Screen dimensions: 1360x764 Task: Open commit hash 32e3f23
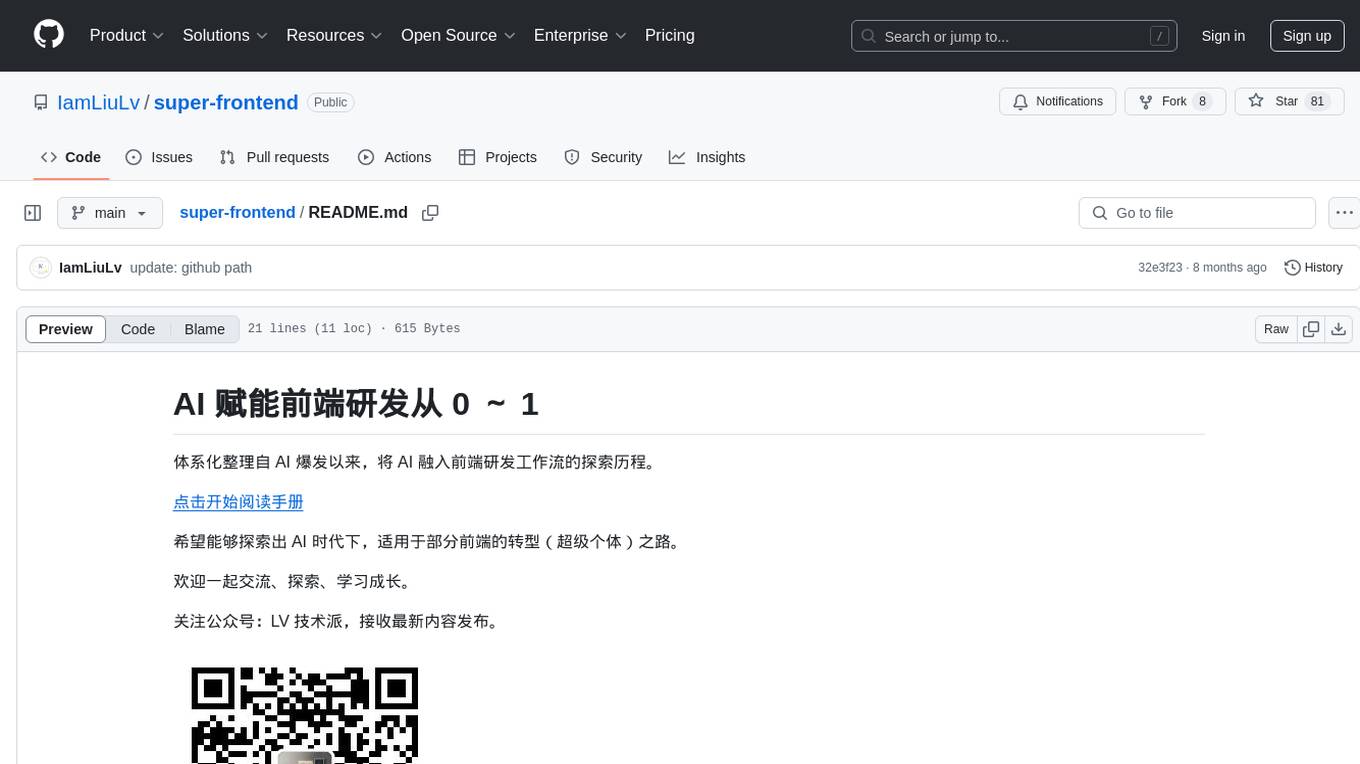[1160, 268]
